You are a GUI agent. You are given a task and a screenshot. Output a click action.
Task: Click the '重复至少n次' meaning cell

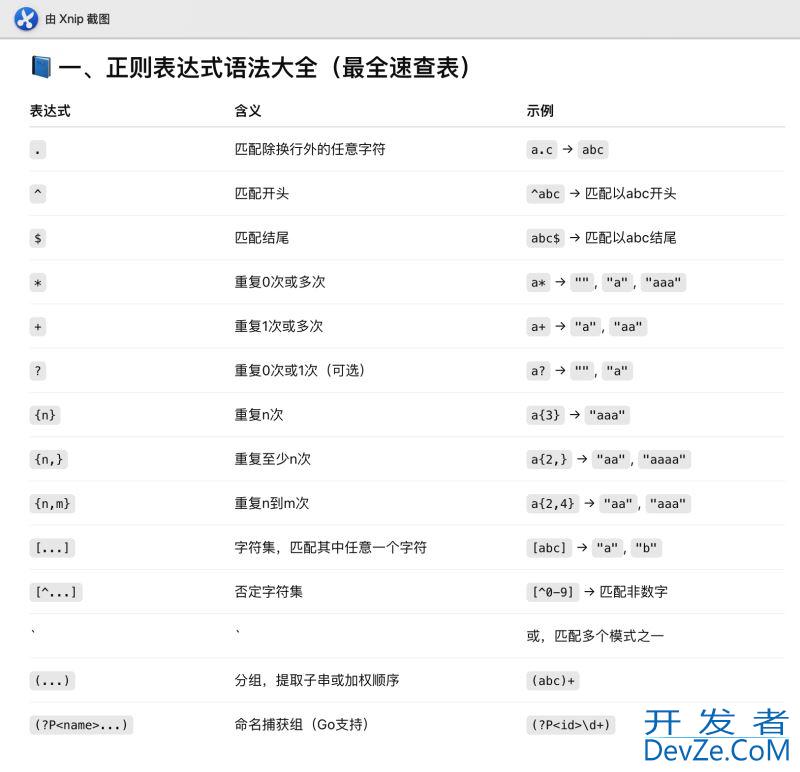(272, 459)
